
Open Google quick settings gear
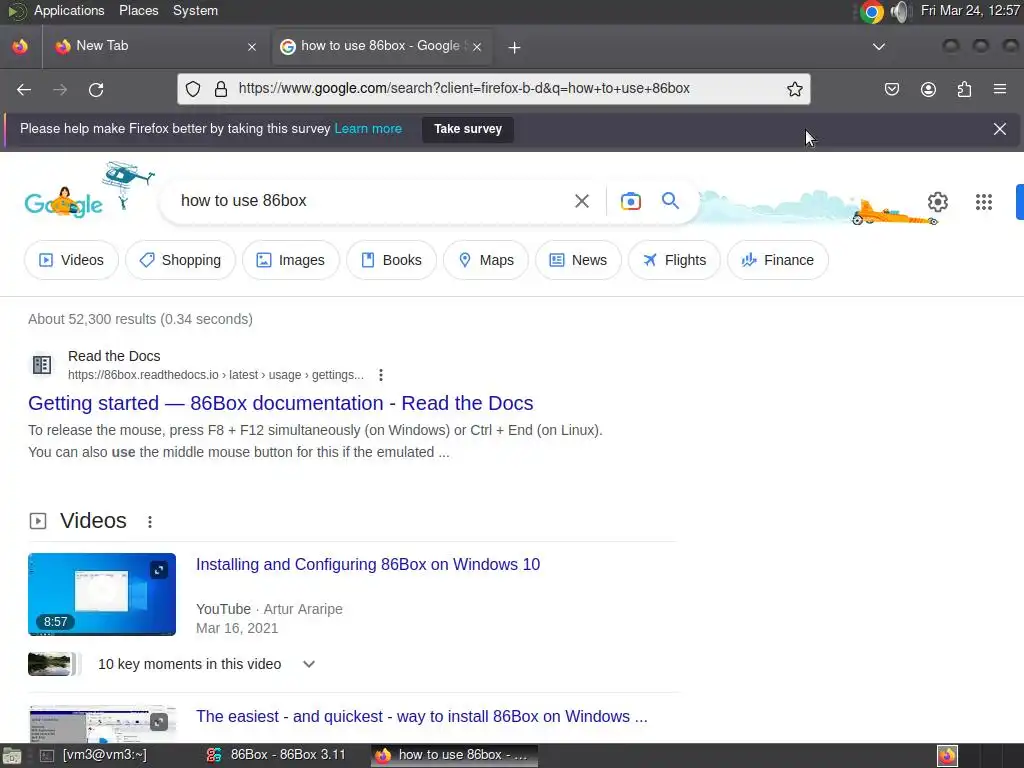[937, 202]
